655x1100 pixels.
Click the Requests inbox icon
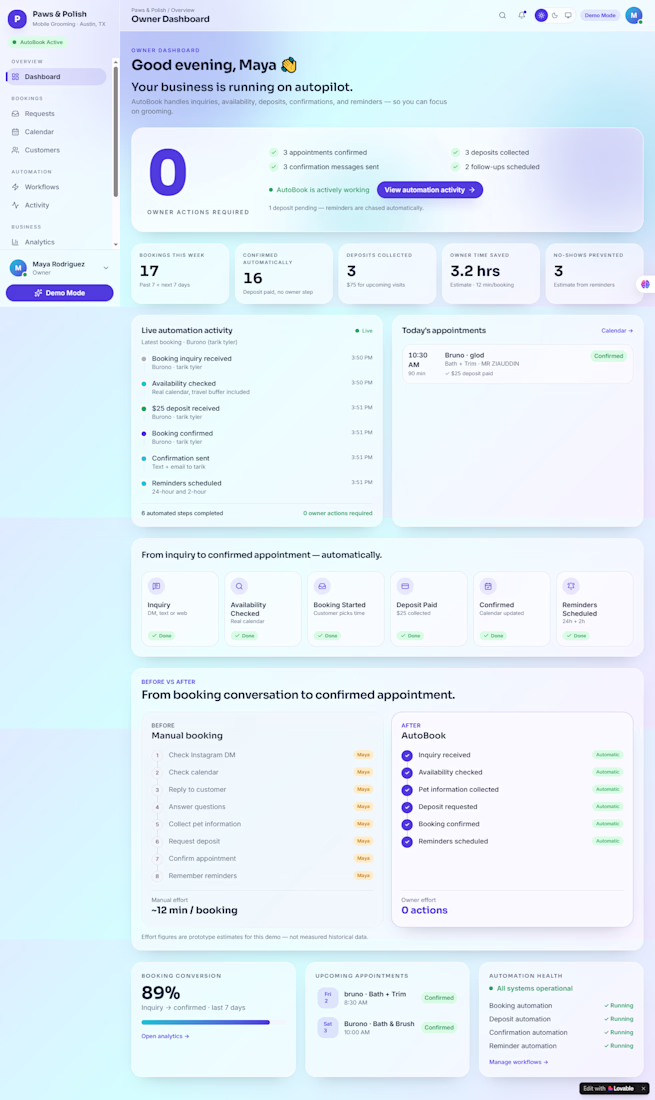pos(15,114)
